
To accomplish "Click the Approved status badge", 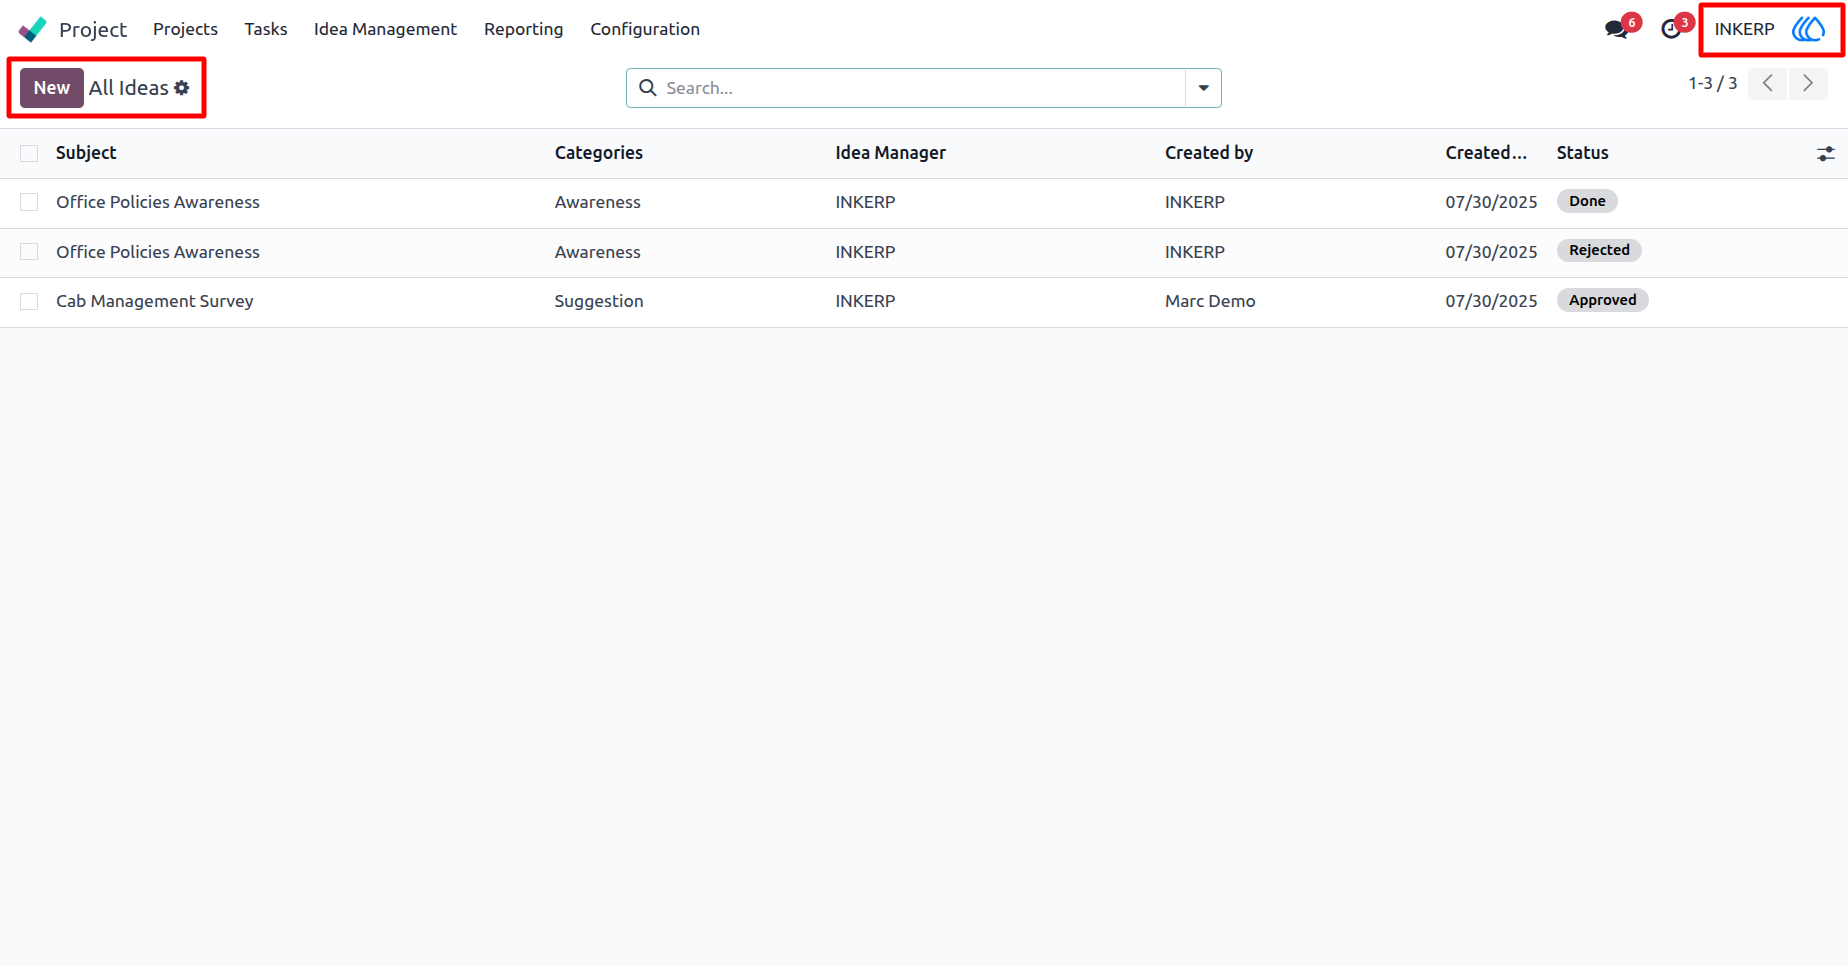I will (1602, 300).
